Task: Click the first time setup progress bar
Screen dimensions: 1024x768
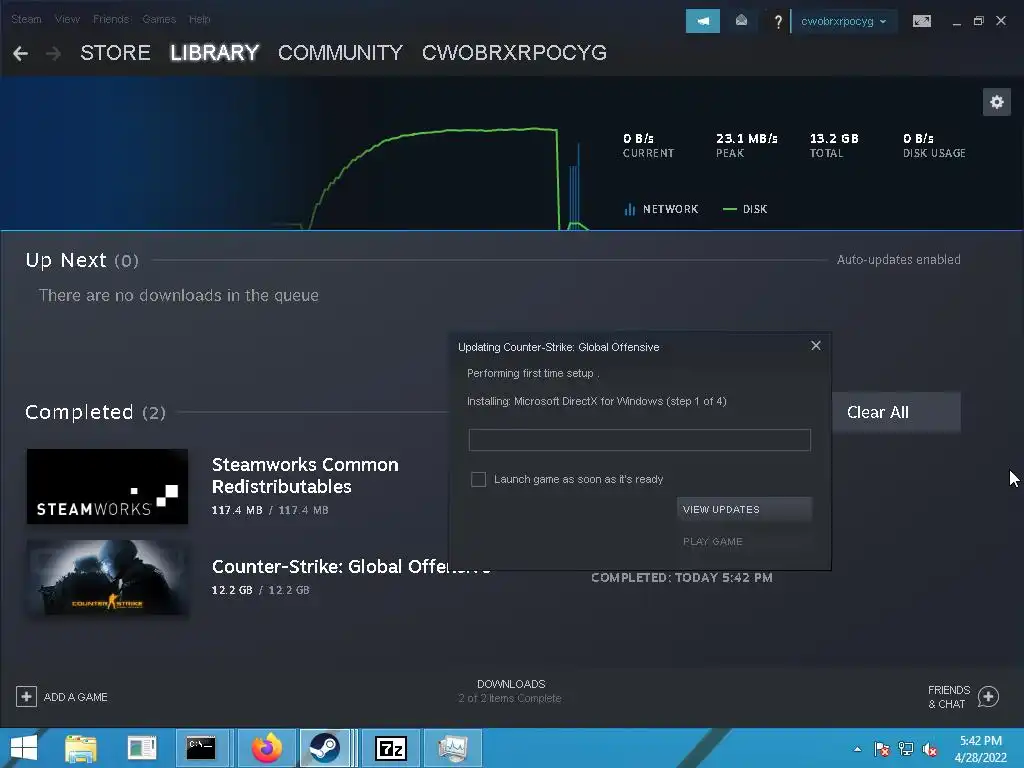Action: [x=639, y=440]
